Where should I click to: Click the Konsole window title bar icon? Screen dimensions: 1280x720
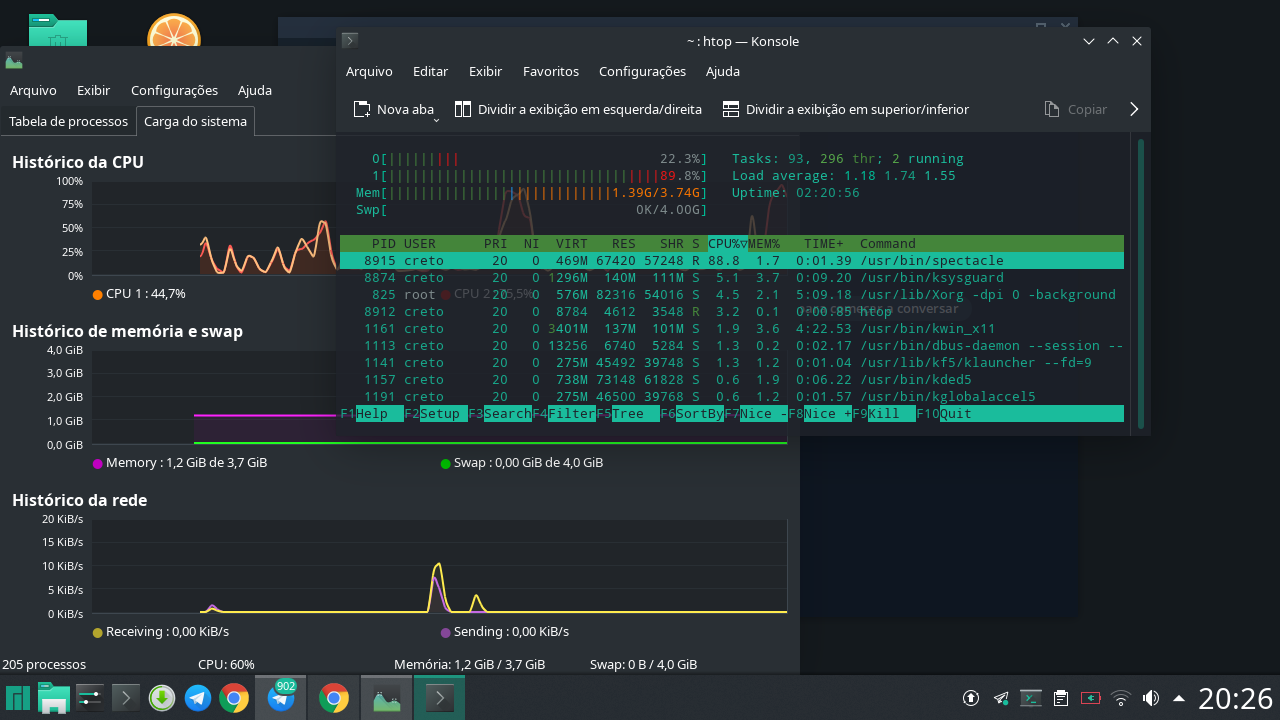click(x=349, y=41)
